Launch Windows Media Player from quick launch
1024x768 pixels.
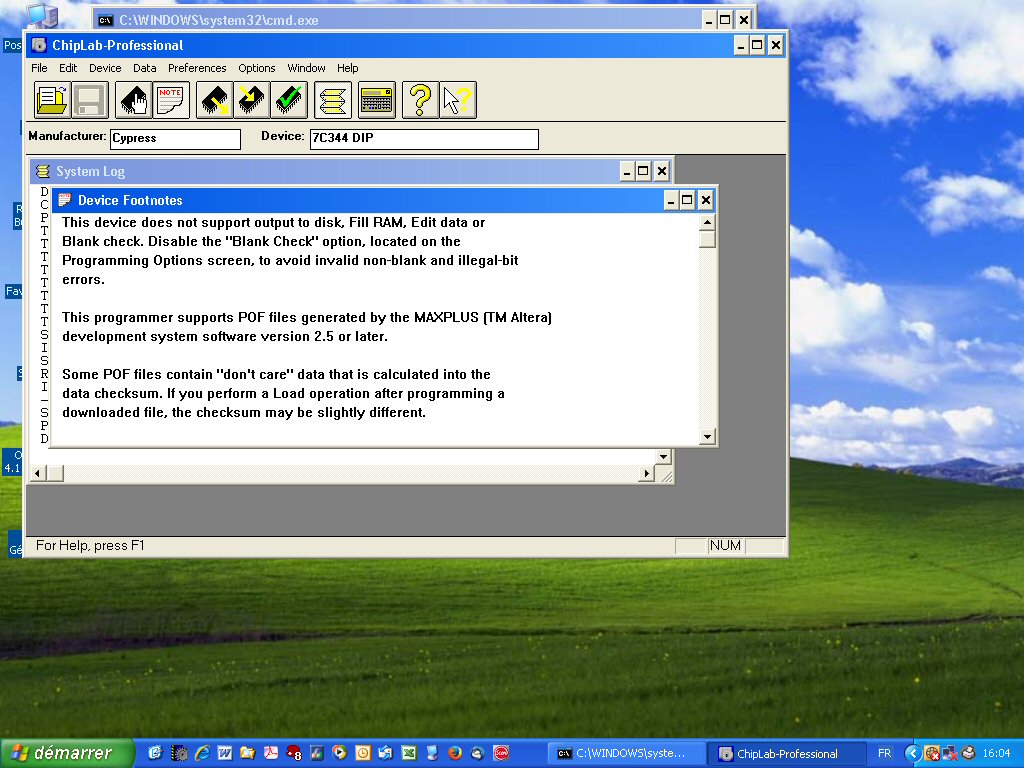point(339,753)
